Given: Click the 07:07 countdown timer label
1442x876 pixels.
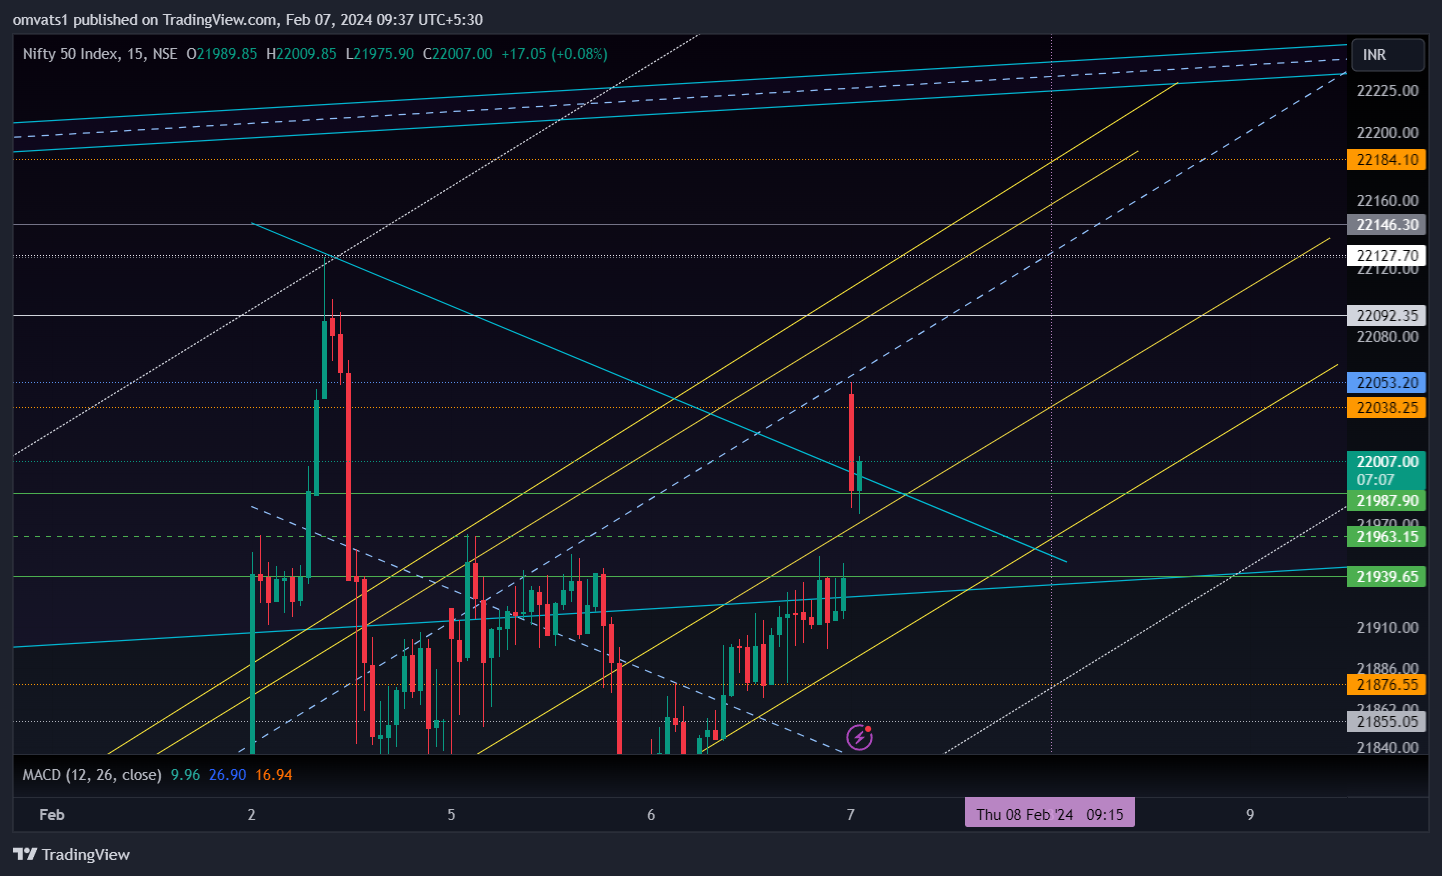Looking at the screenshot, I should (x=1375, y=480).
